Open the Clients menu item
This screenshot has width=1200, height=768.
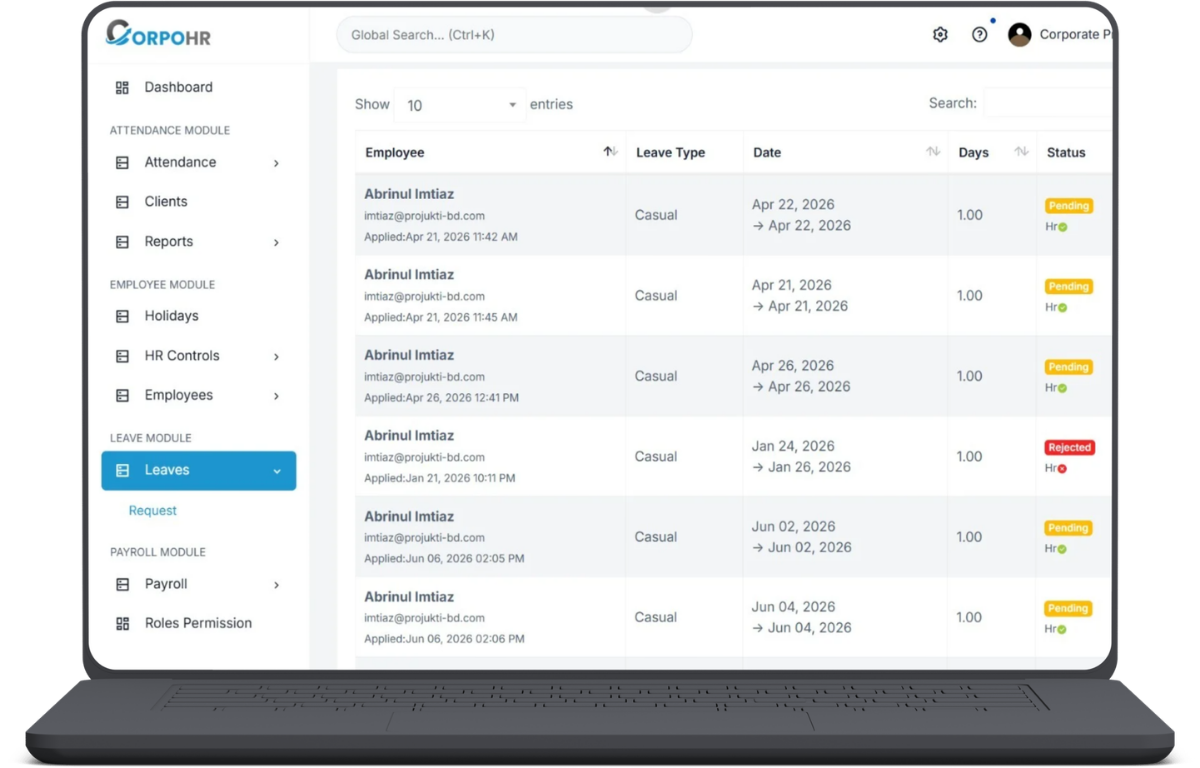point(166,201)
